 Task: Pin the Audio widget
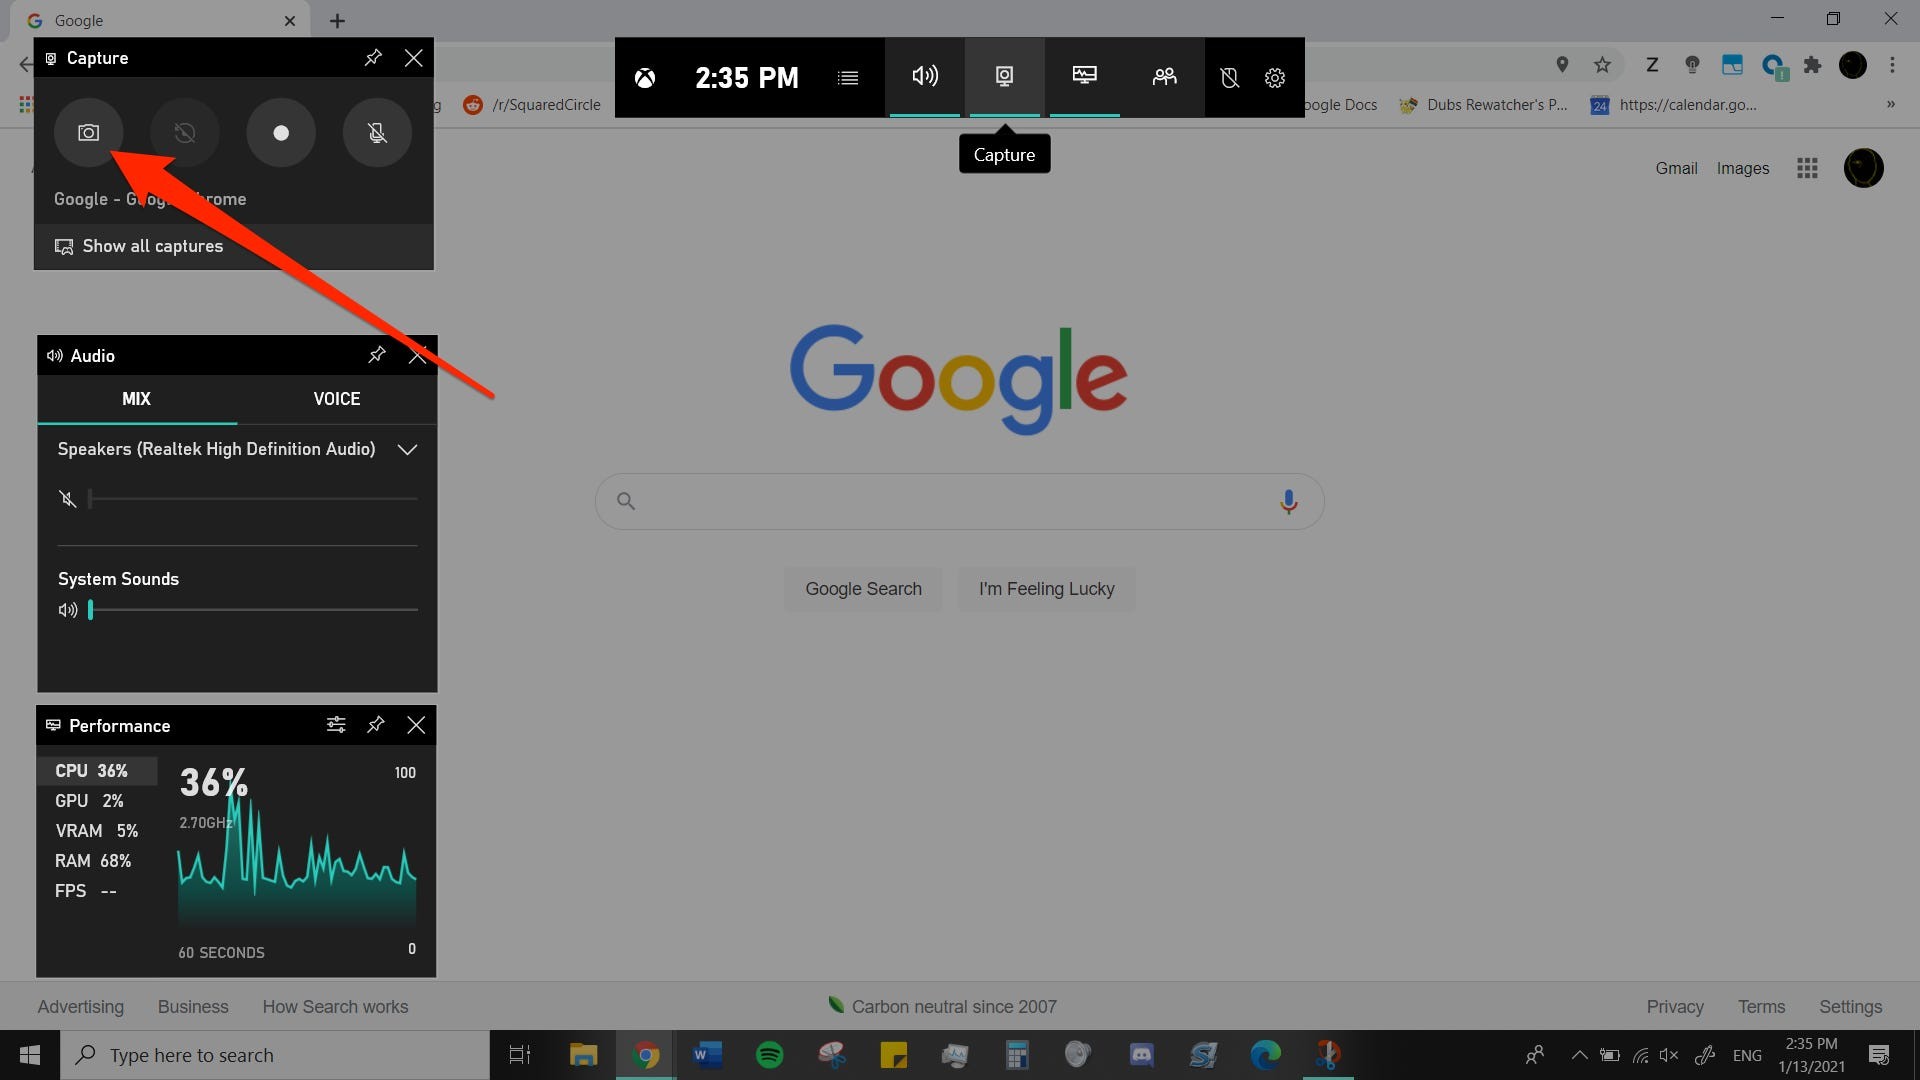click(x=377, y=355)
